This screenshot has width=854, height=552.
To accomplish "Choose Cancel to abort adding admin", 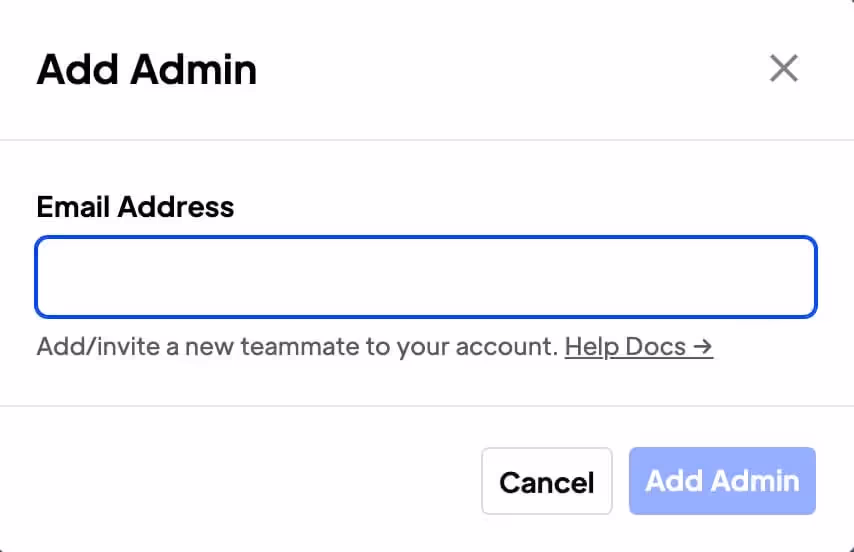I will click(546, 481).
